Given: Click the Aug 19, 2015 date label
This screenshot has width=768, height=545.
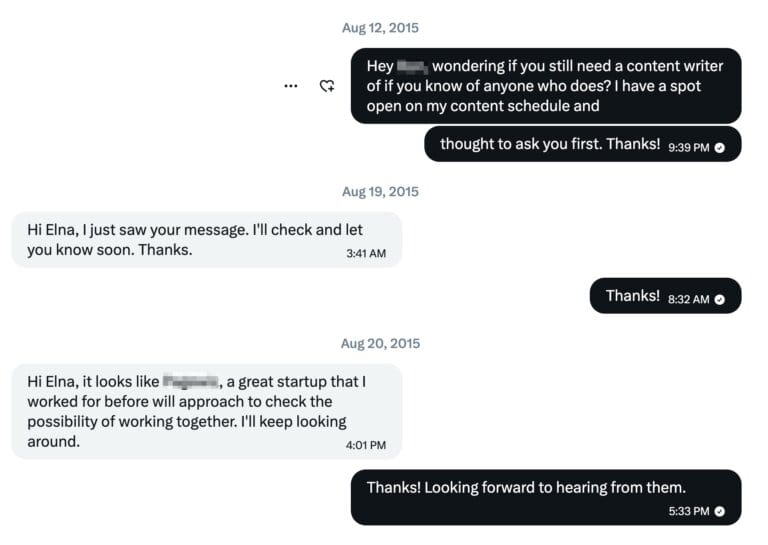Looking at the screenshot, I should tap(380, 191).
